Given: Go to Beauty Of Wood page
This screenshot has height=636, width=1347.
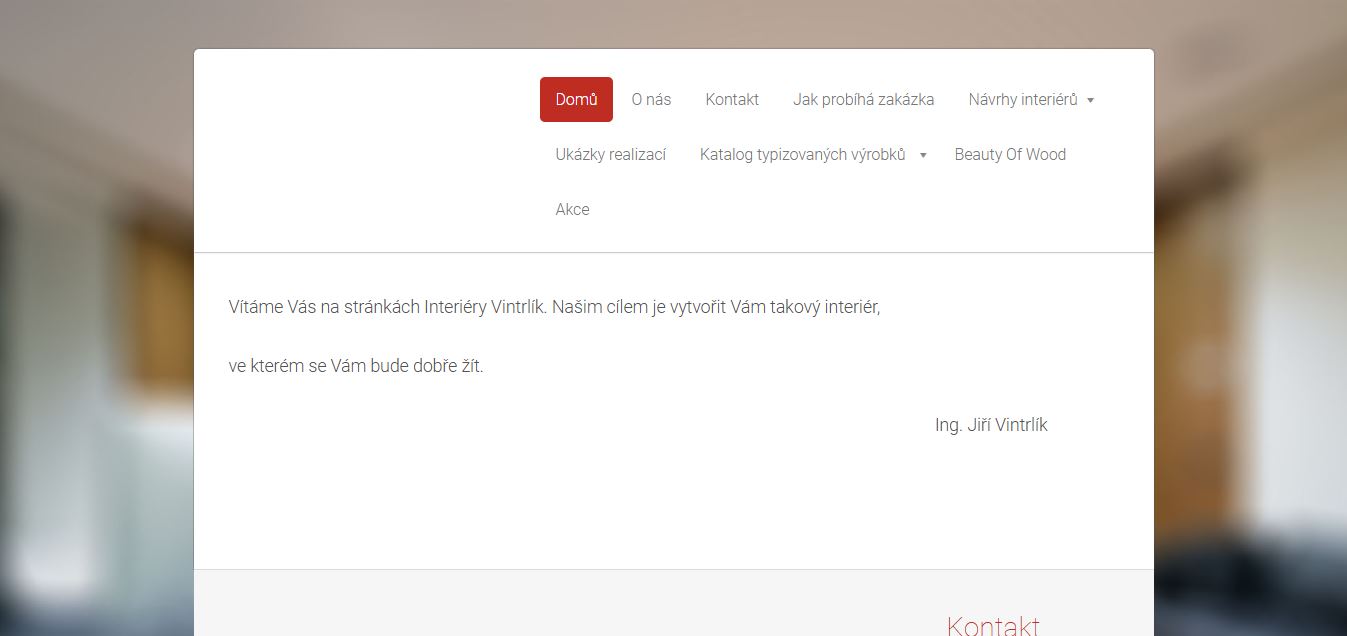Looking at the screenshot, I should point(1010,154).
